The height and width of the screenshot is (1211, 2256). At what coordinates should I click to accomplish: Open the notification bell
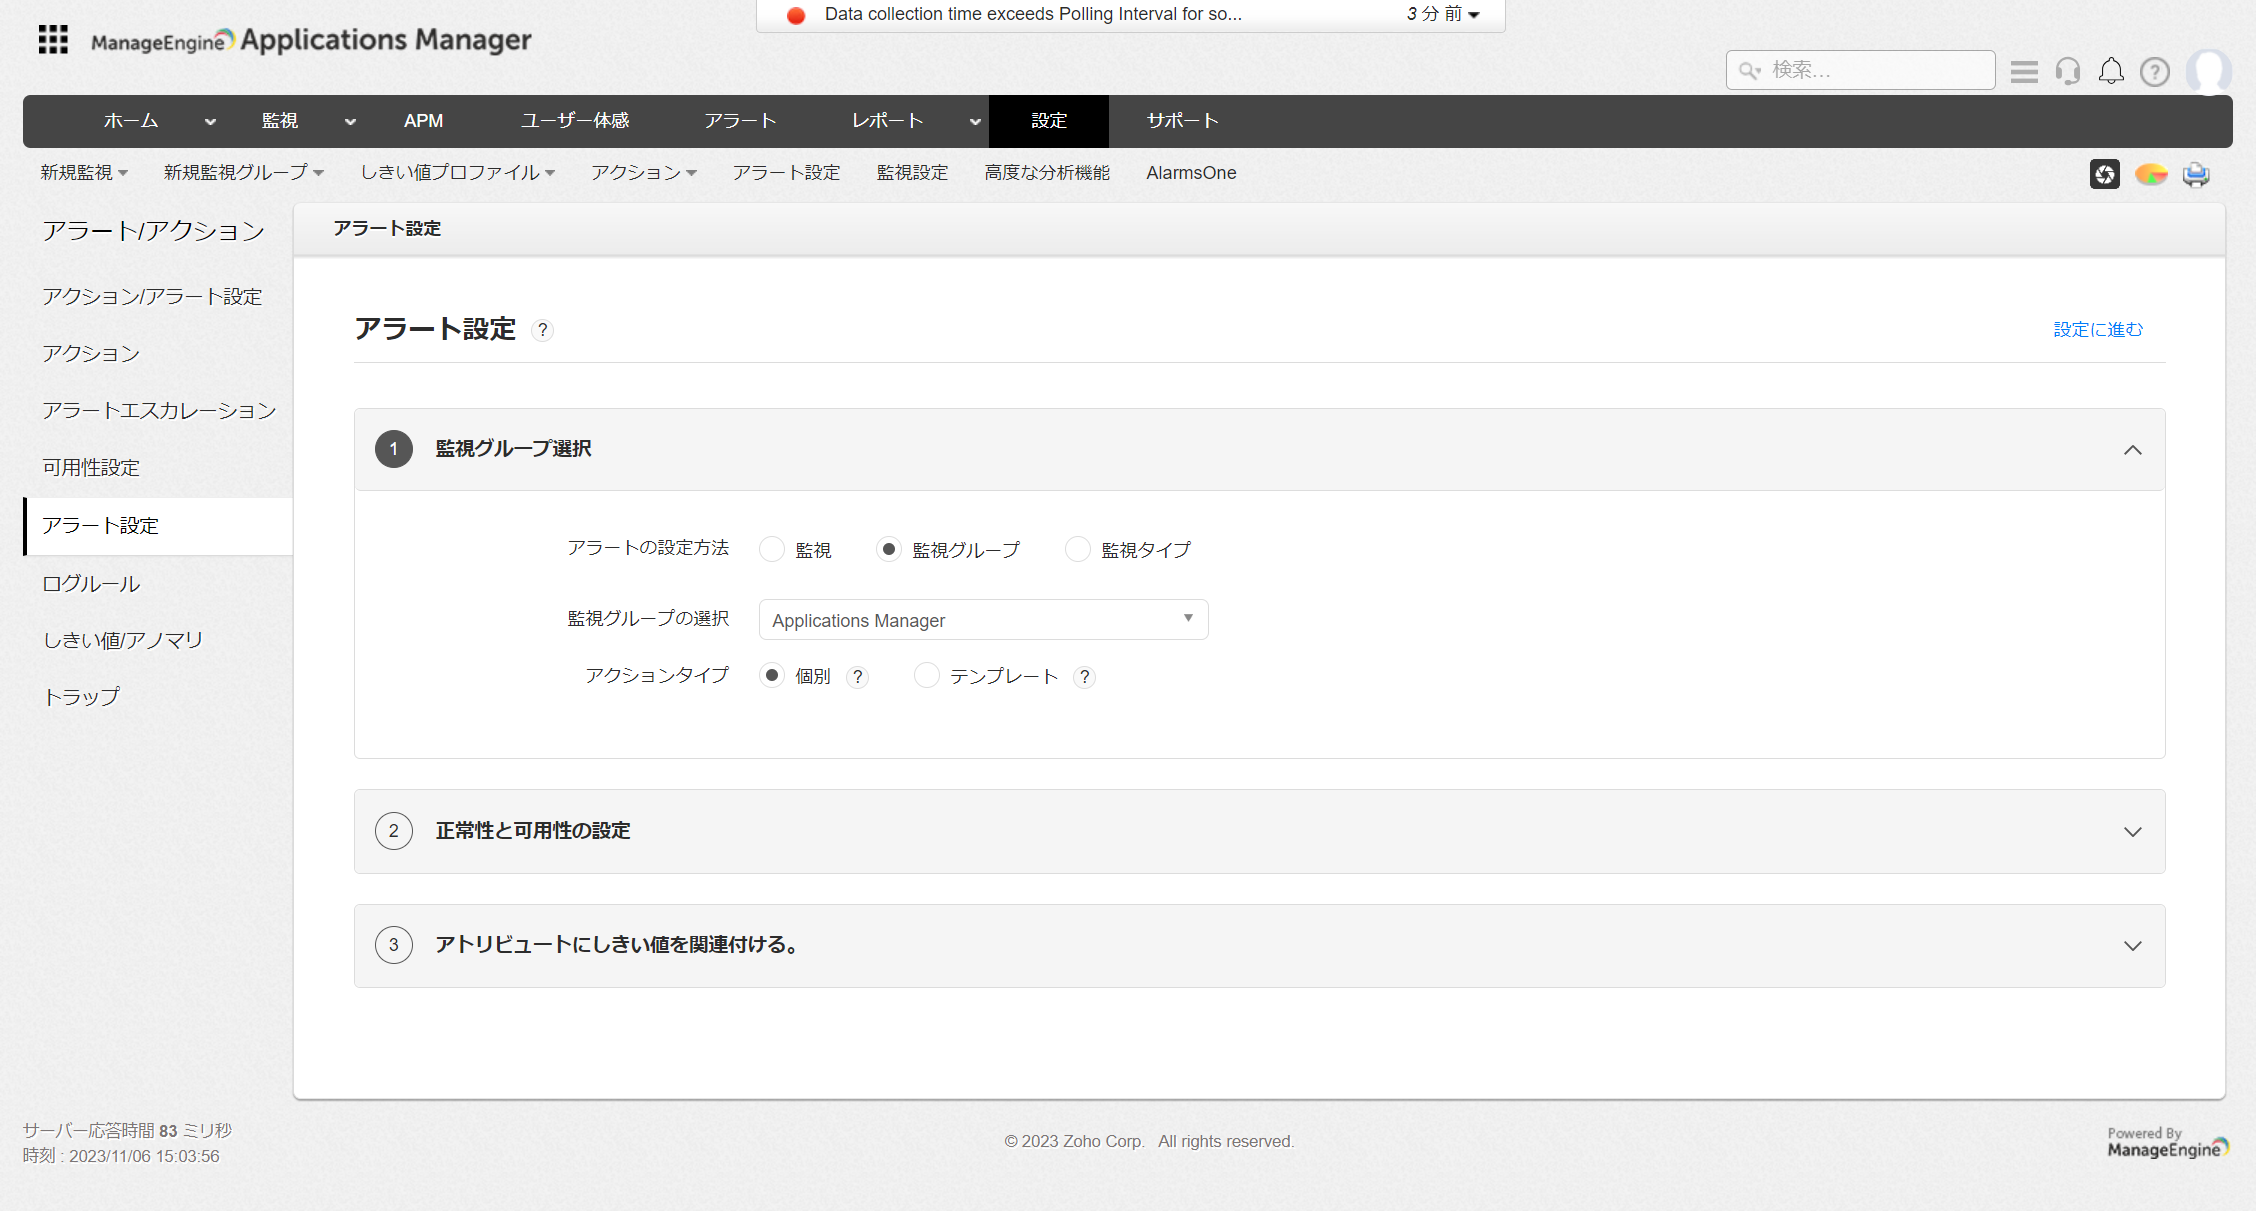2111,71
